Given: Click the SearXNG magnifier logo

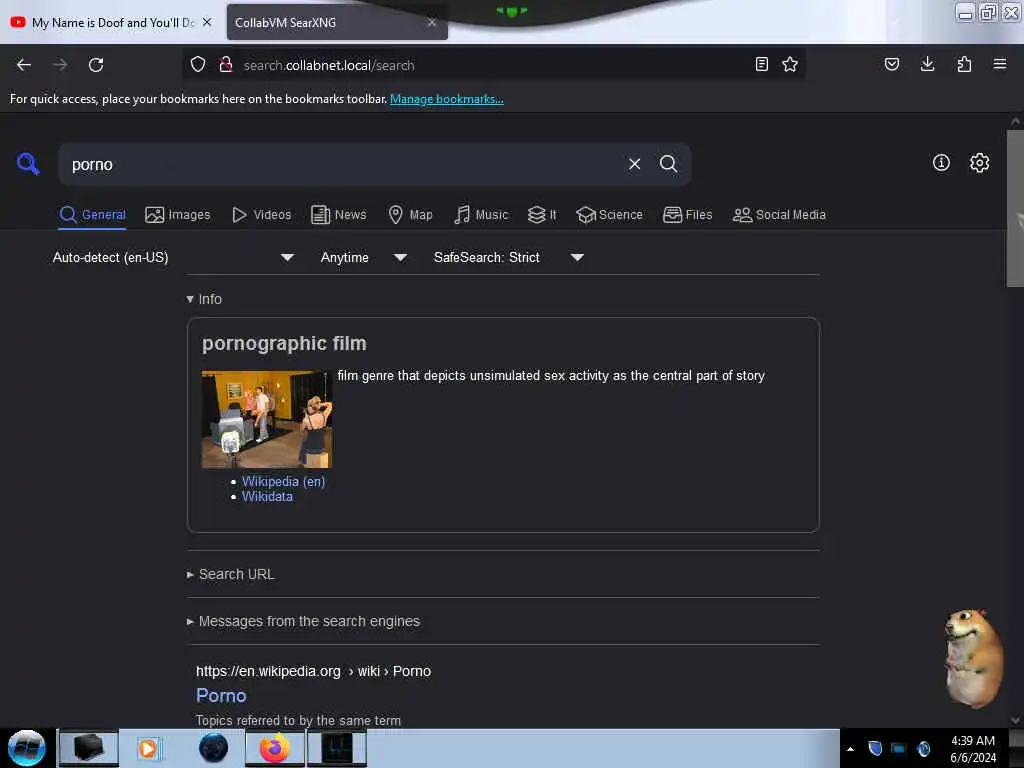Looking at the screenshot, I should coord(28,163).
